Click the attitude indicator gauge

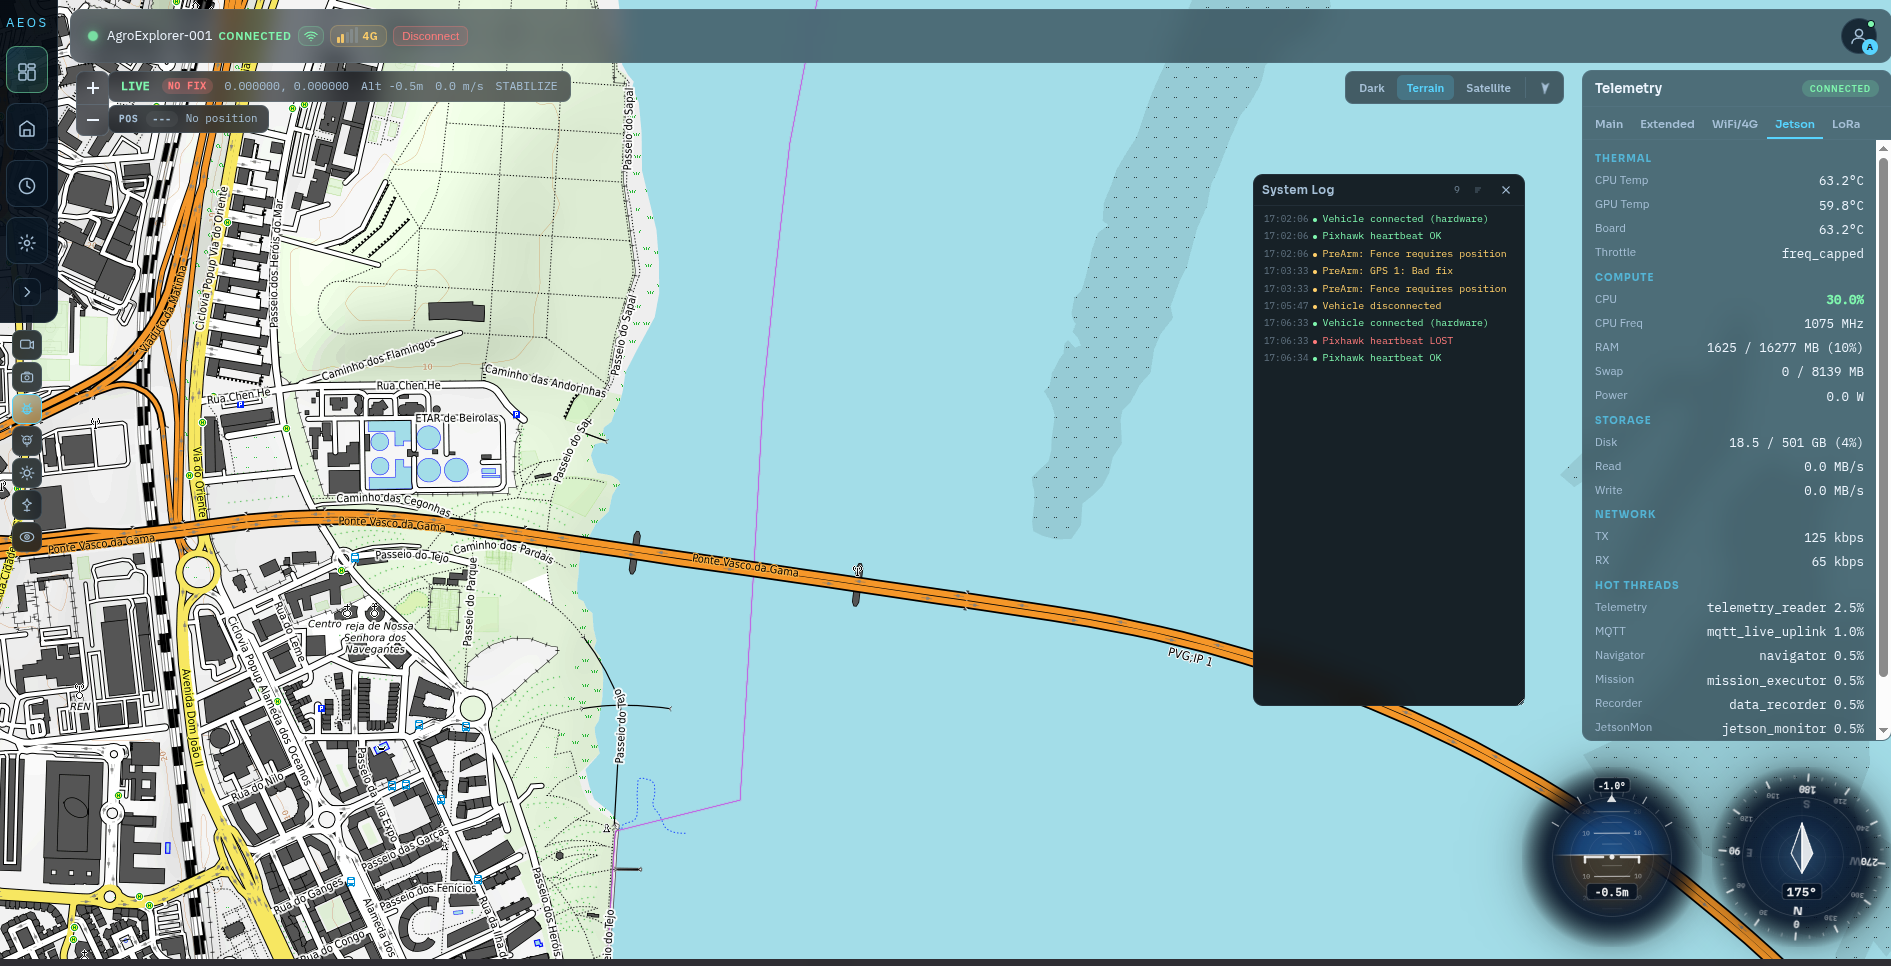pos(1611,855)
